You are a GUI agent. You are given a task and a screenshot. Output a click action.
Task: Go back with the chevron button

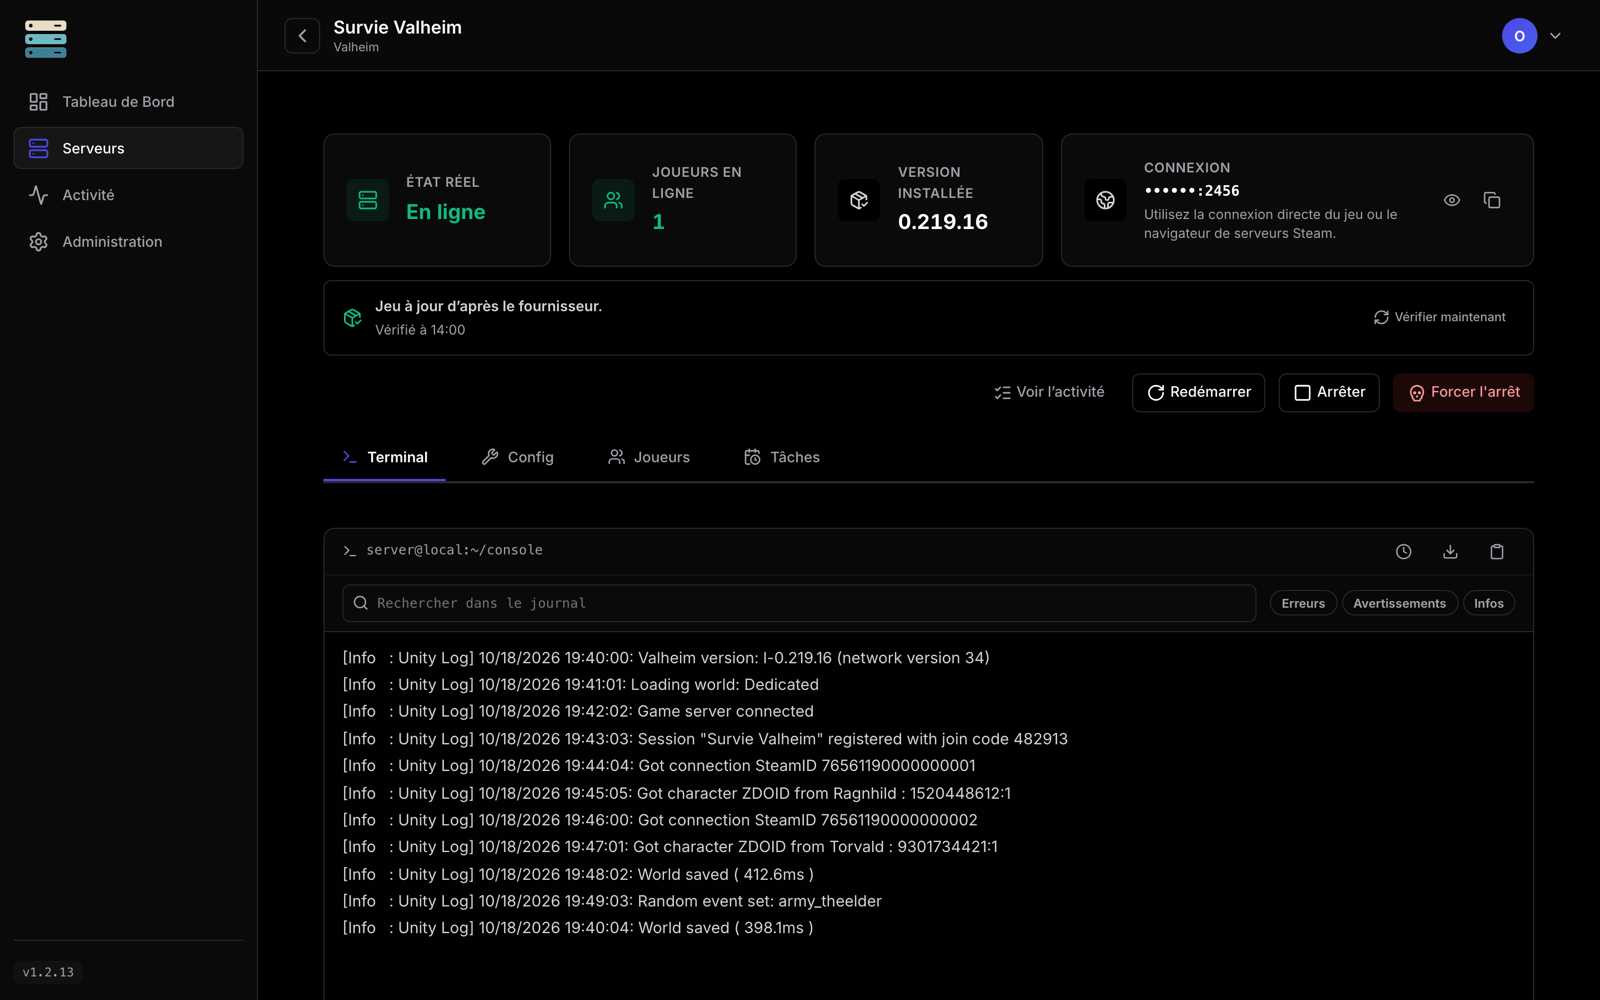click(x=302, y=36)
